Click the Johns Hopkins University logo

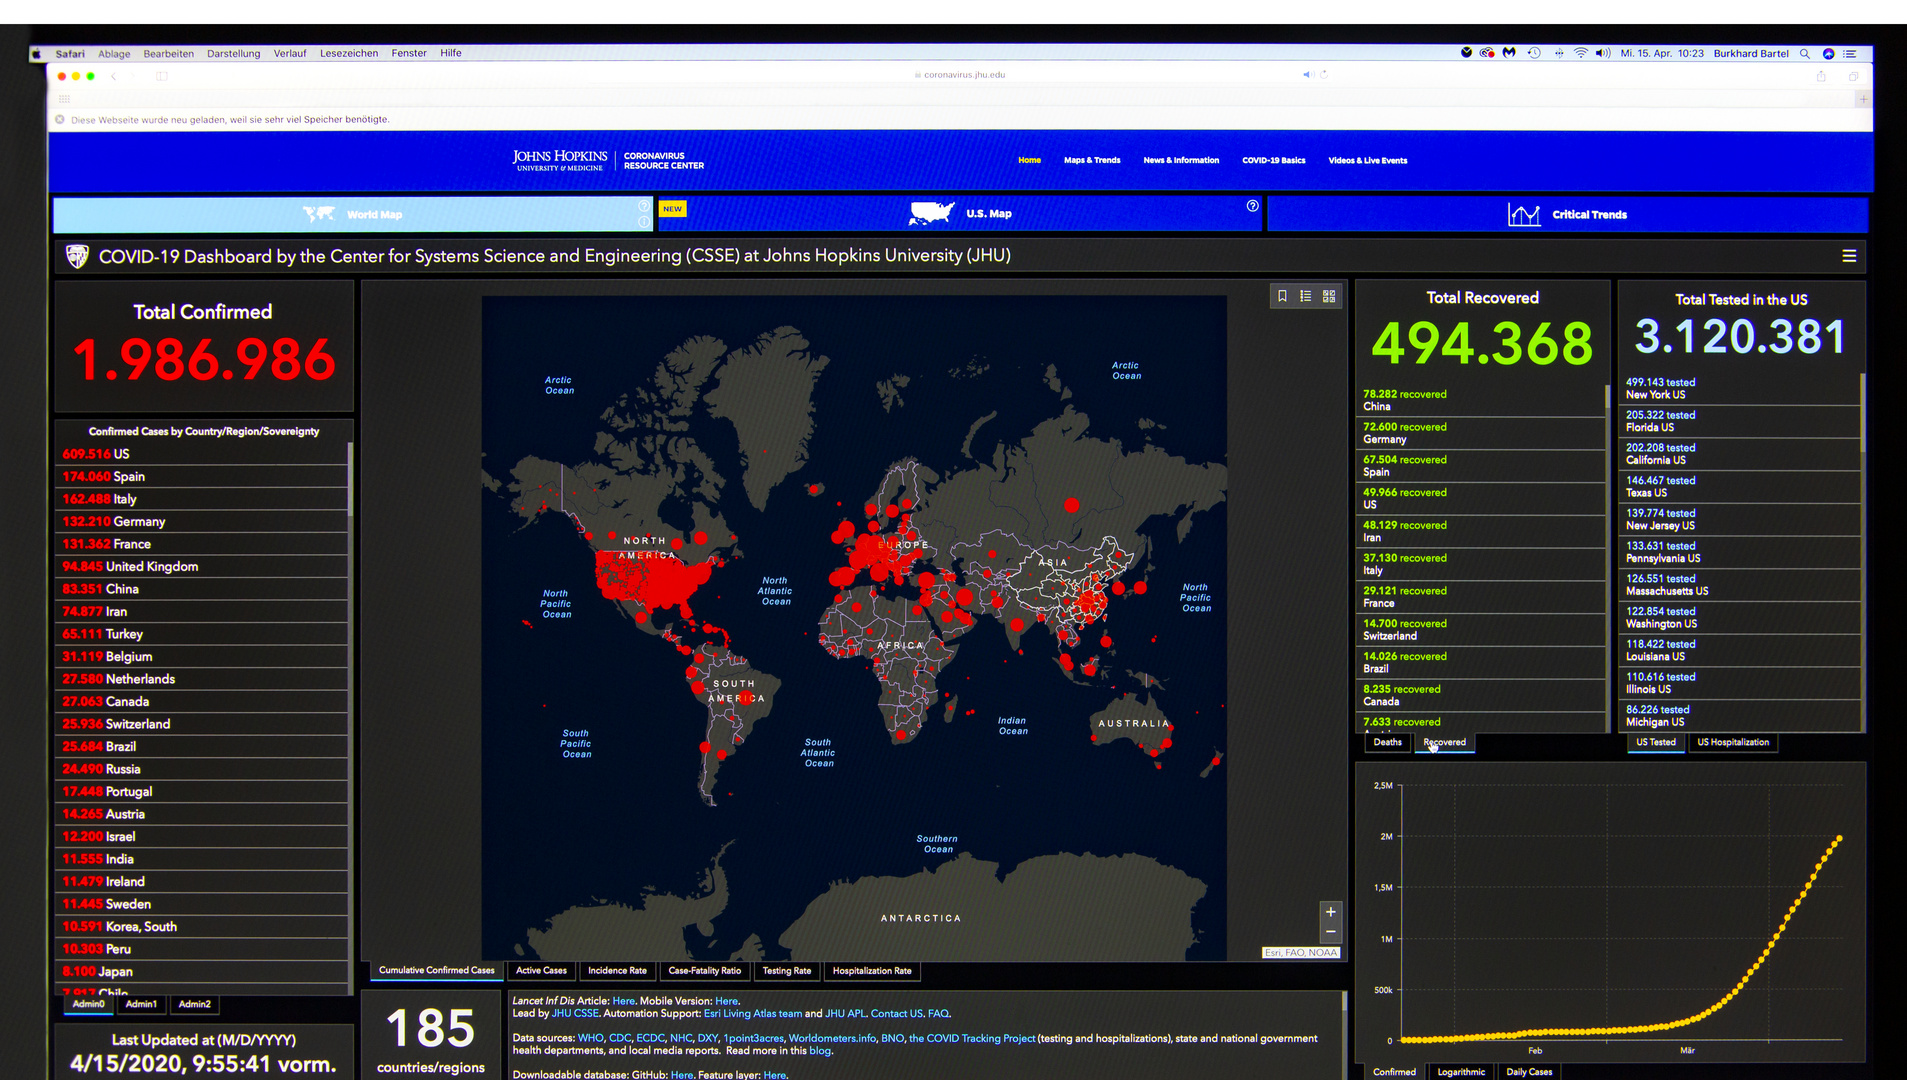click(560, 160)
